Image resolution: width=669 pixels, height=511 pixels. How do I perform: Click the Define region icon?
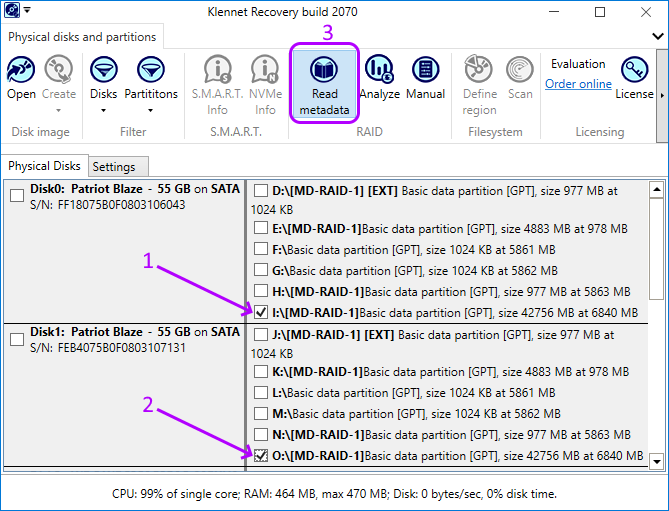point(479,69)
